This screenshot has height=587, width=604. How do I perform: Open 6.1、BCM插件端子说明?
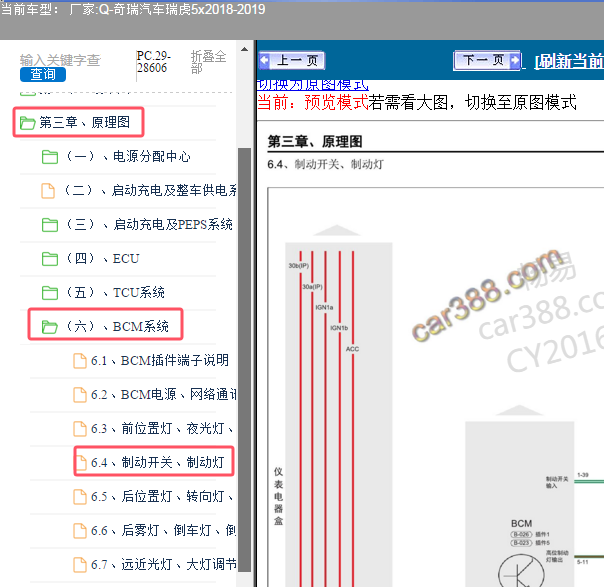tap(160, 361)
